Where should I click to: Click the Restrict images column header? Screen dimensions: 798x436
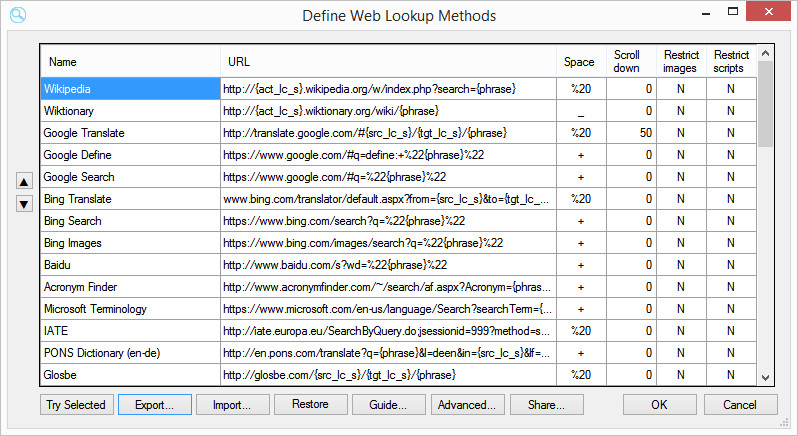click(681, 61)
